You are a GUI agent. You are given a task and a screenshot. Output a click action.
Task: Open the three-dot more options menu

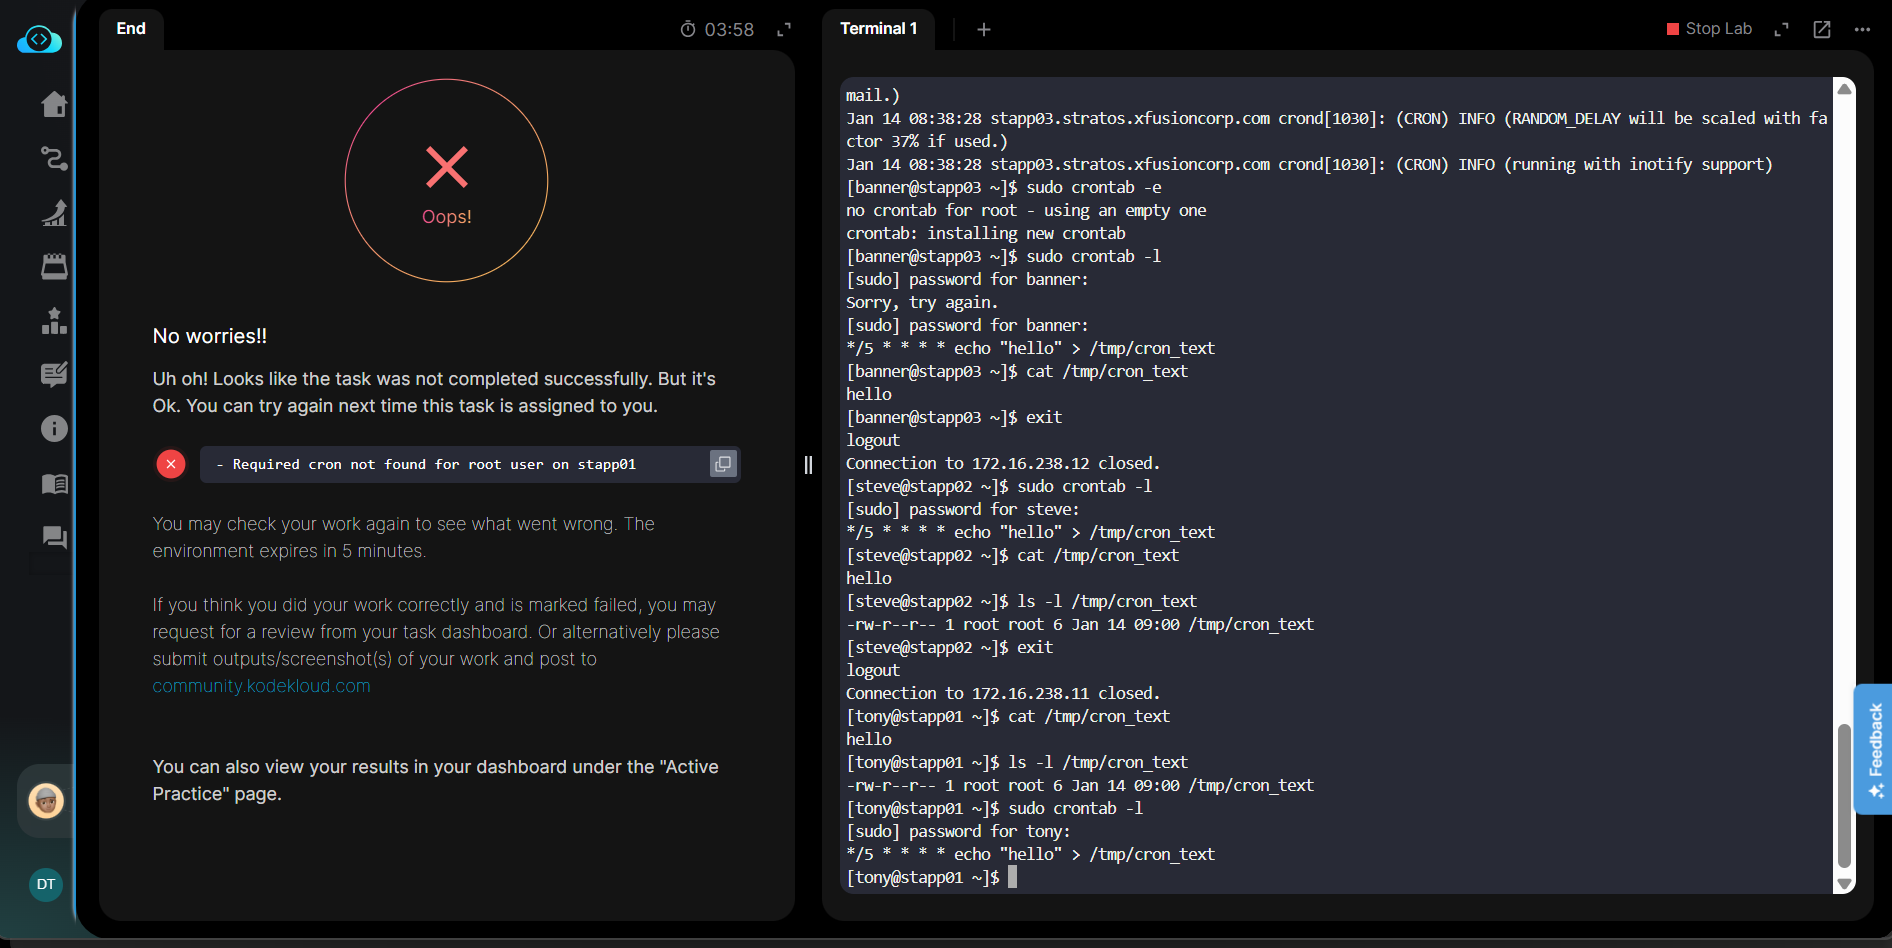click(x=1862, y=29)
